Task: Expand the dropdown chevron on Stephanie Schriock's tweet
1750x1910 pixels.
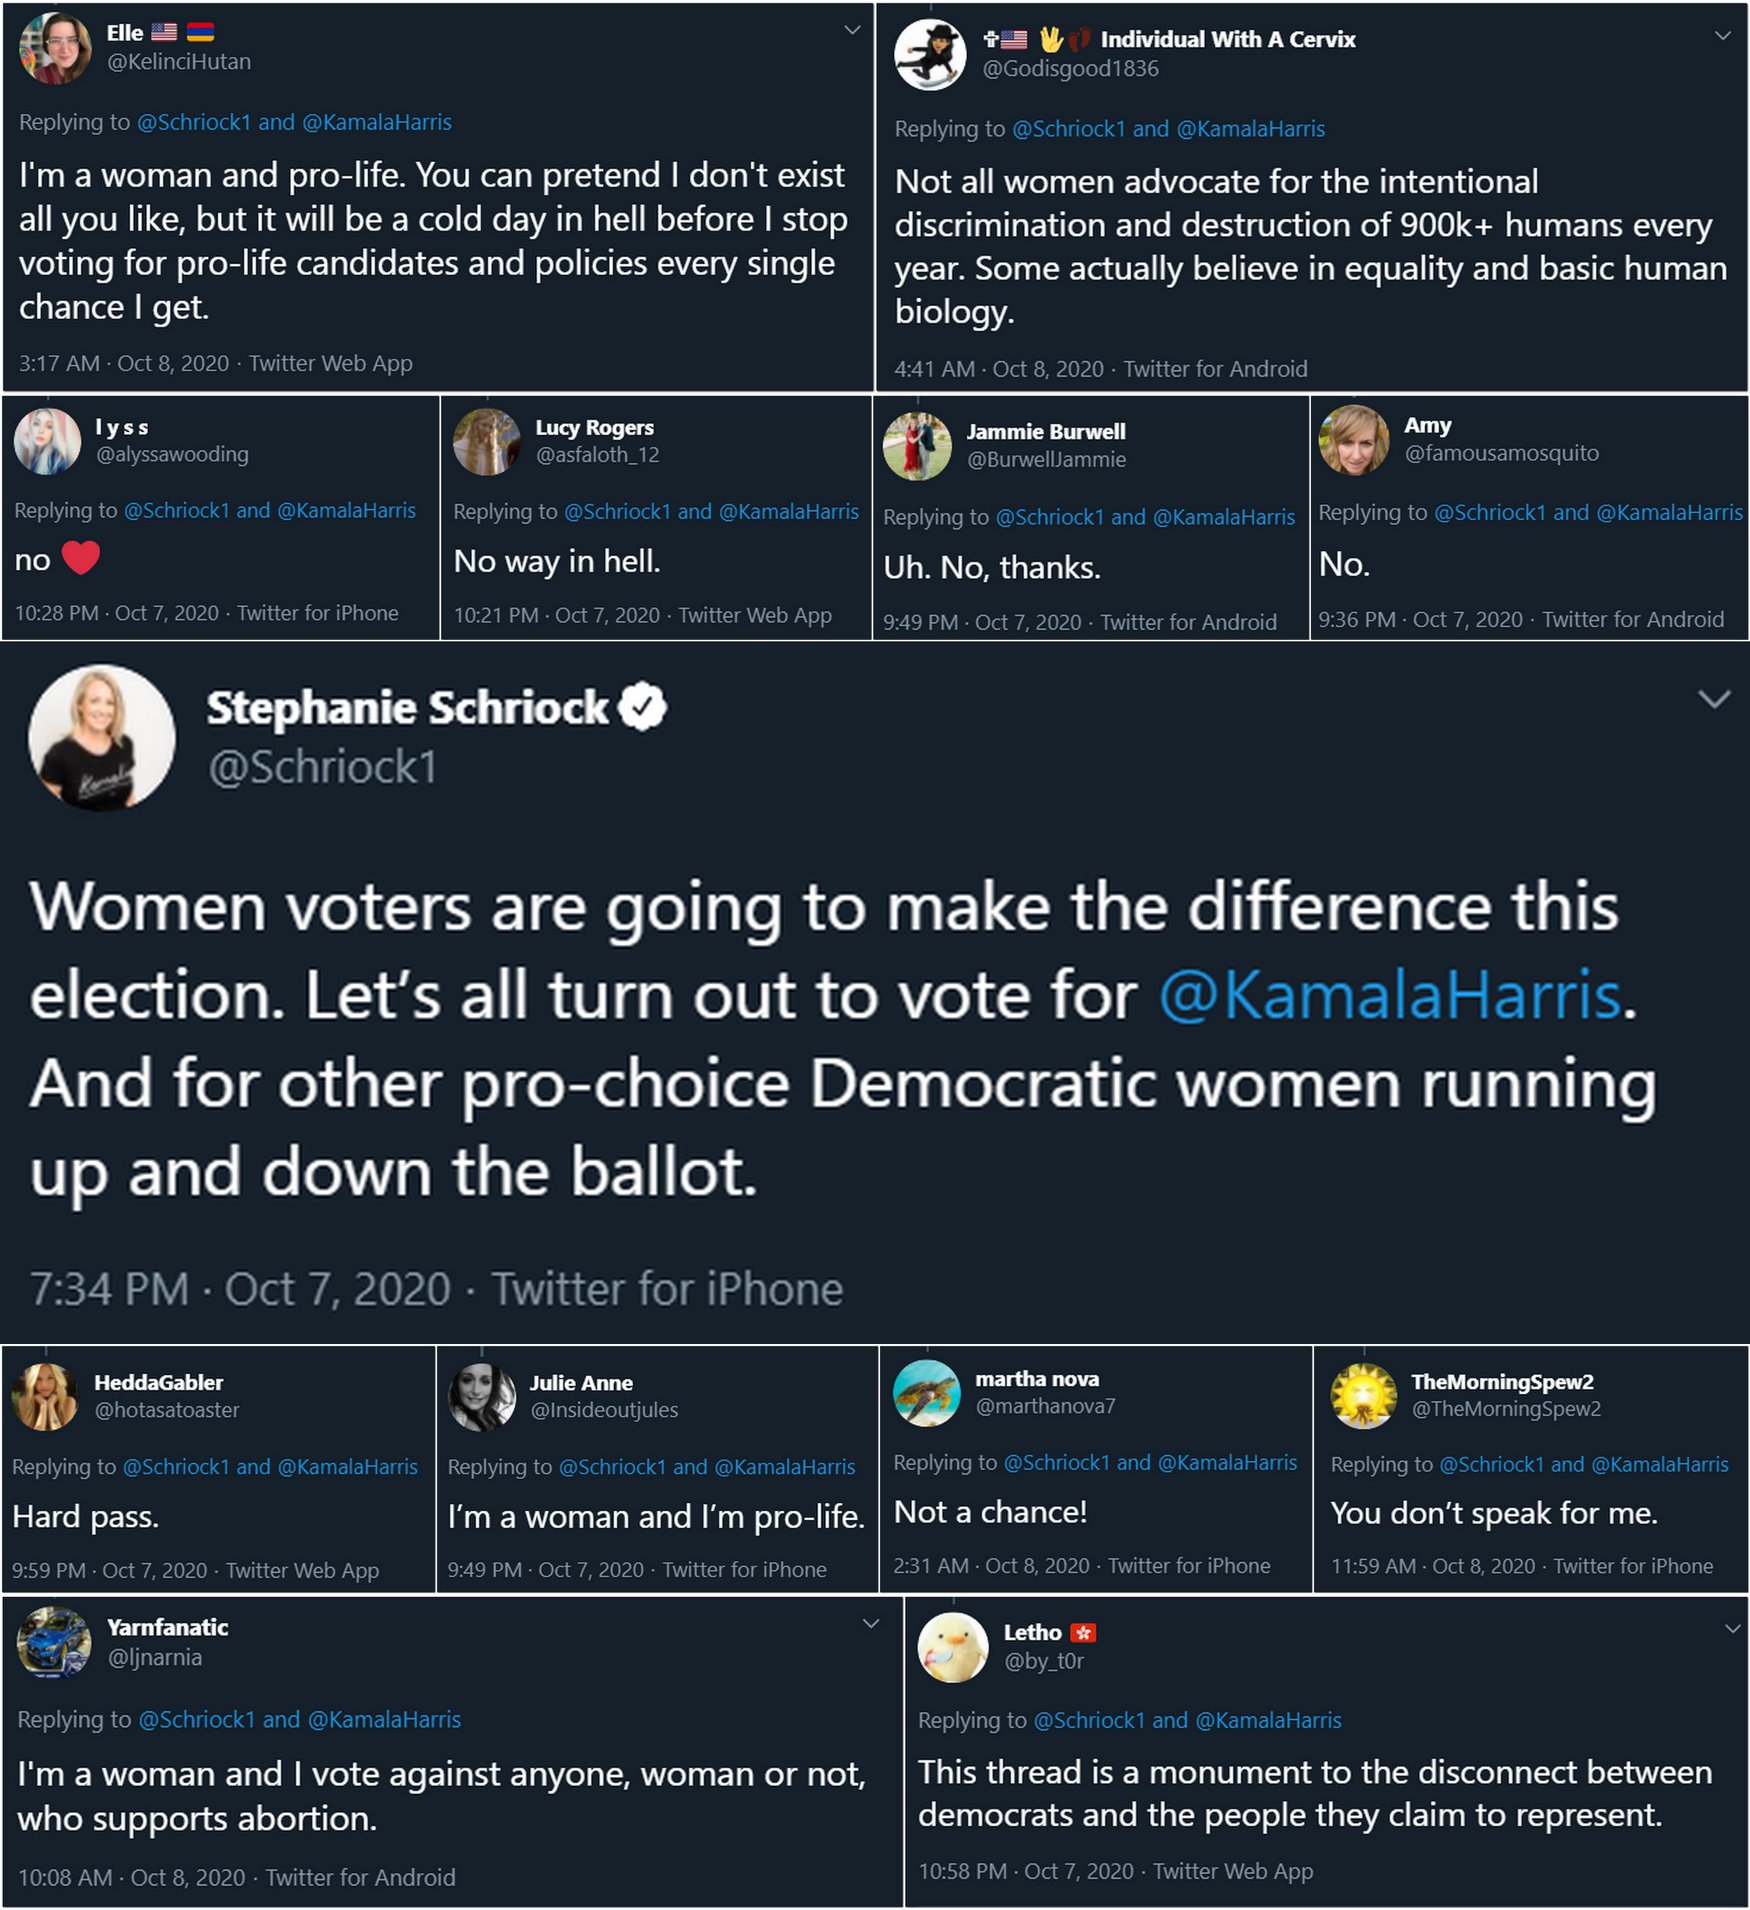Action: point(1714,699)
